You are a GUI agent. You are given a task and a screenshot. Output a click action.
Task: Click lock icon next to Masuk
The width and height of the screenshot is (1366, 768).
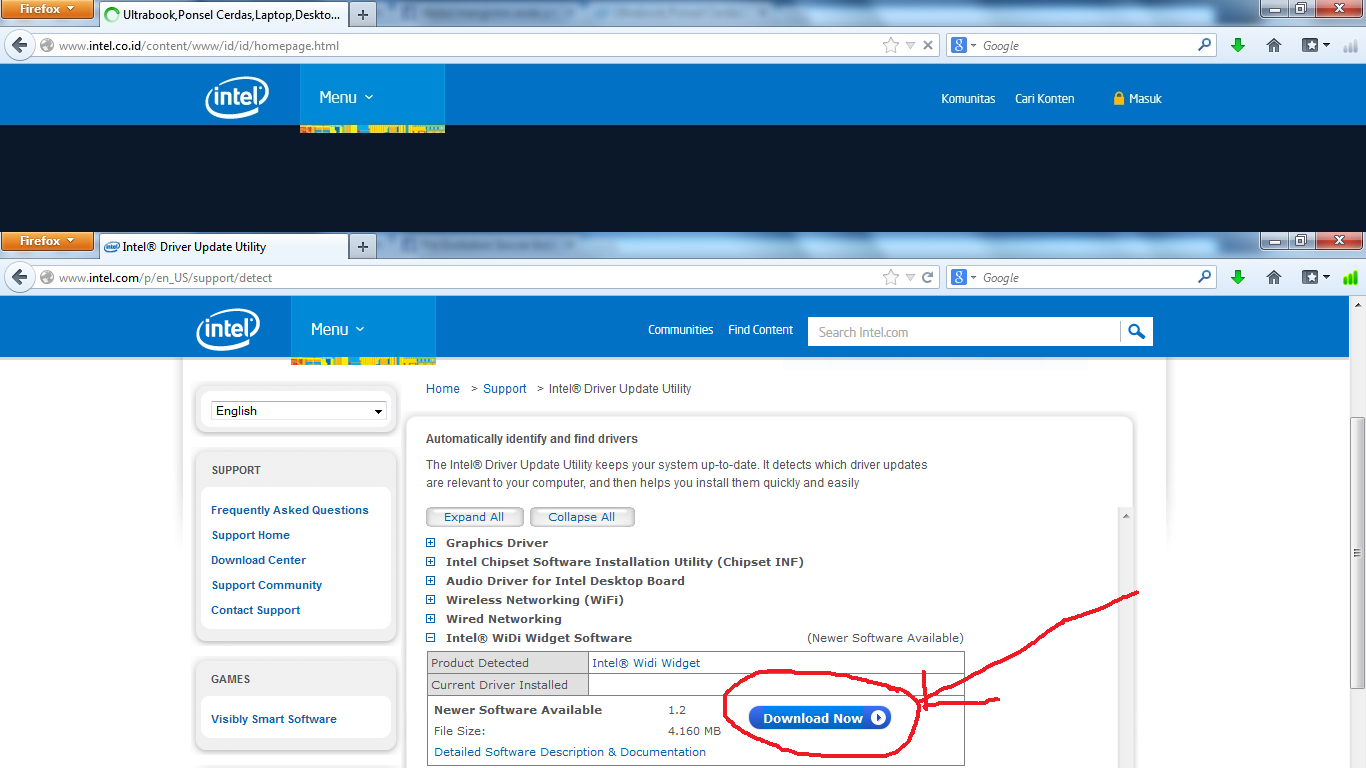pyautogui.click(x=1119, y=98)
